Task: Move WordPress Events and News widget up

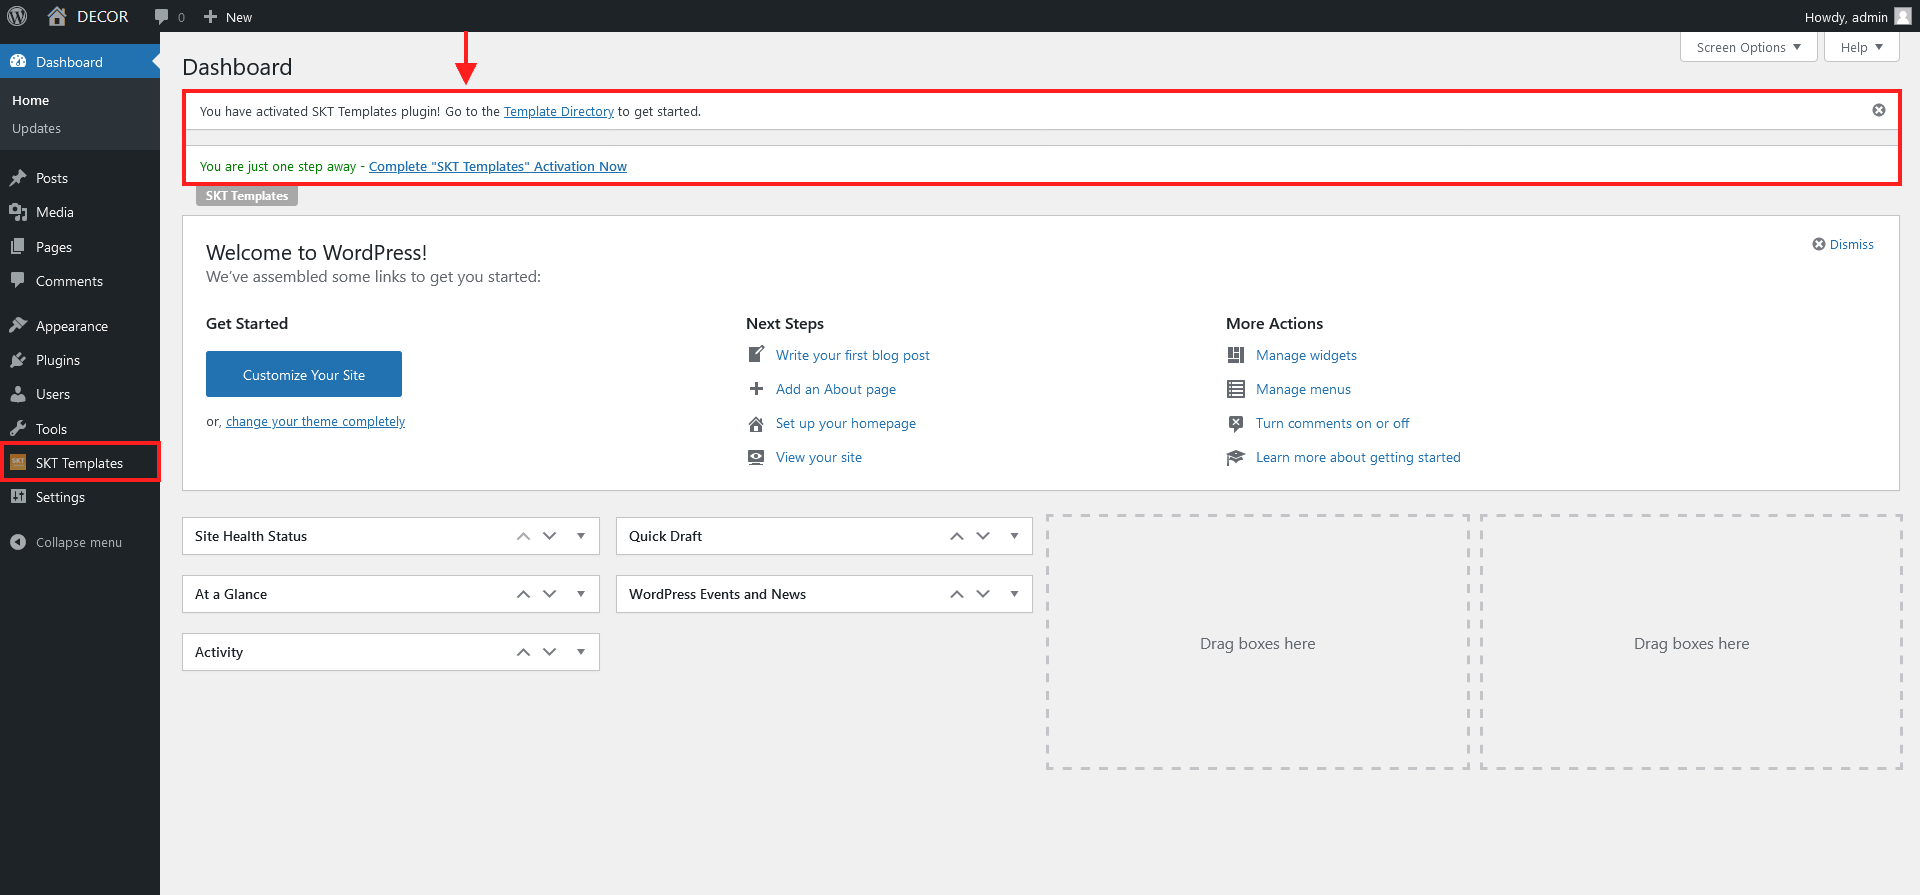Action: [957, 594]
